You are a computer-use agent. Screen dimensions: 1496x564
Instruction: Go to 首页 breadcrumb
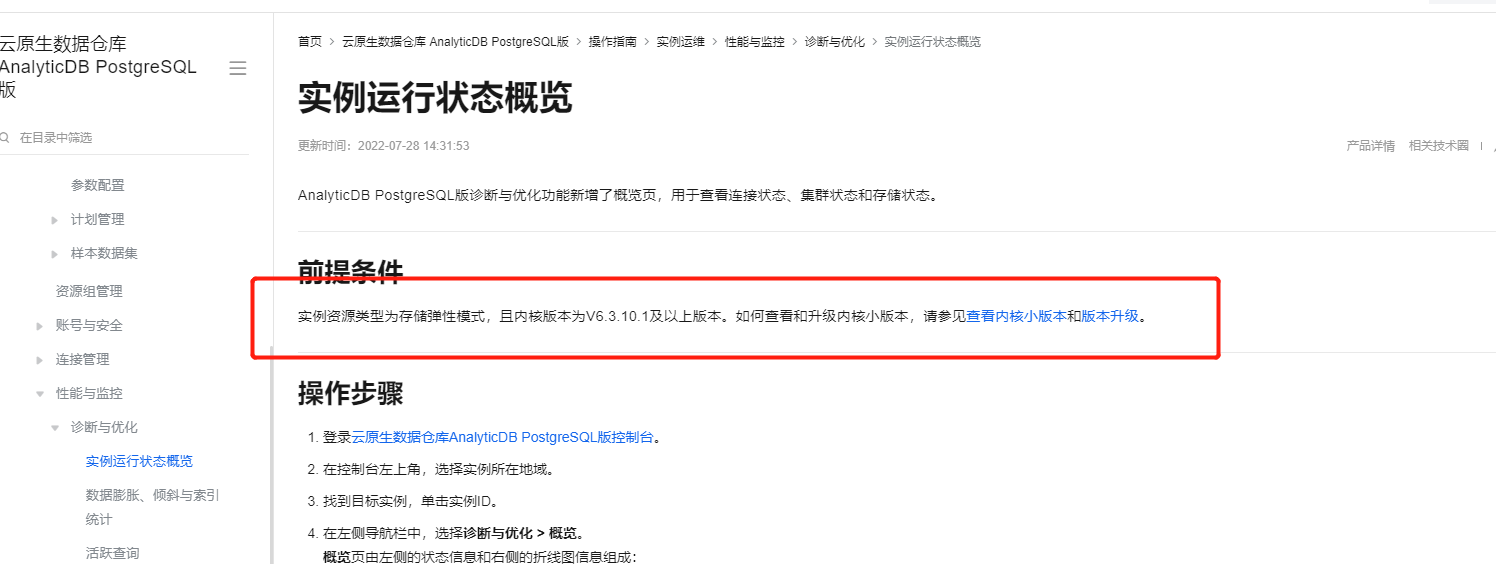coord(310,42)
